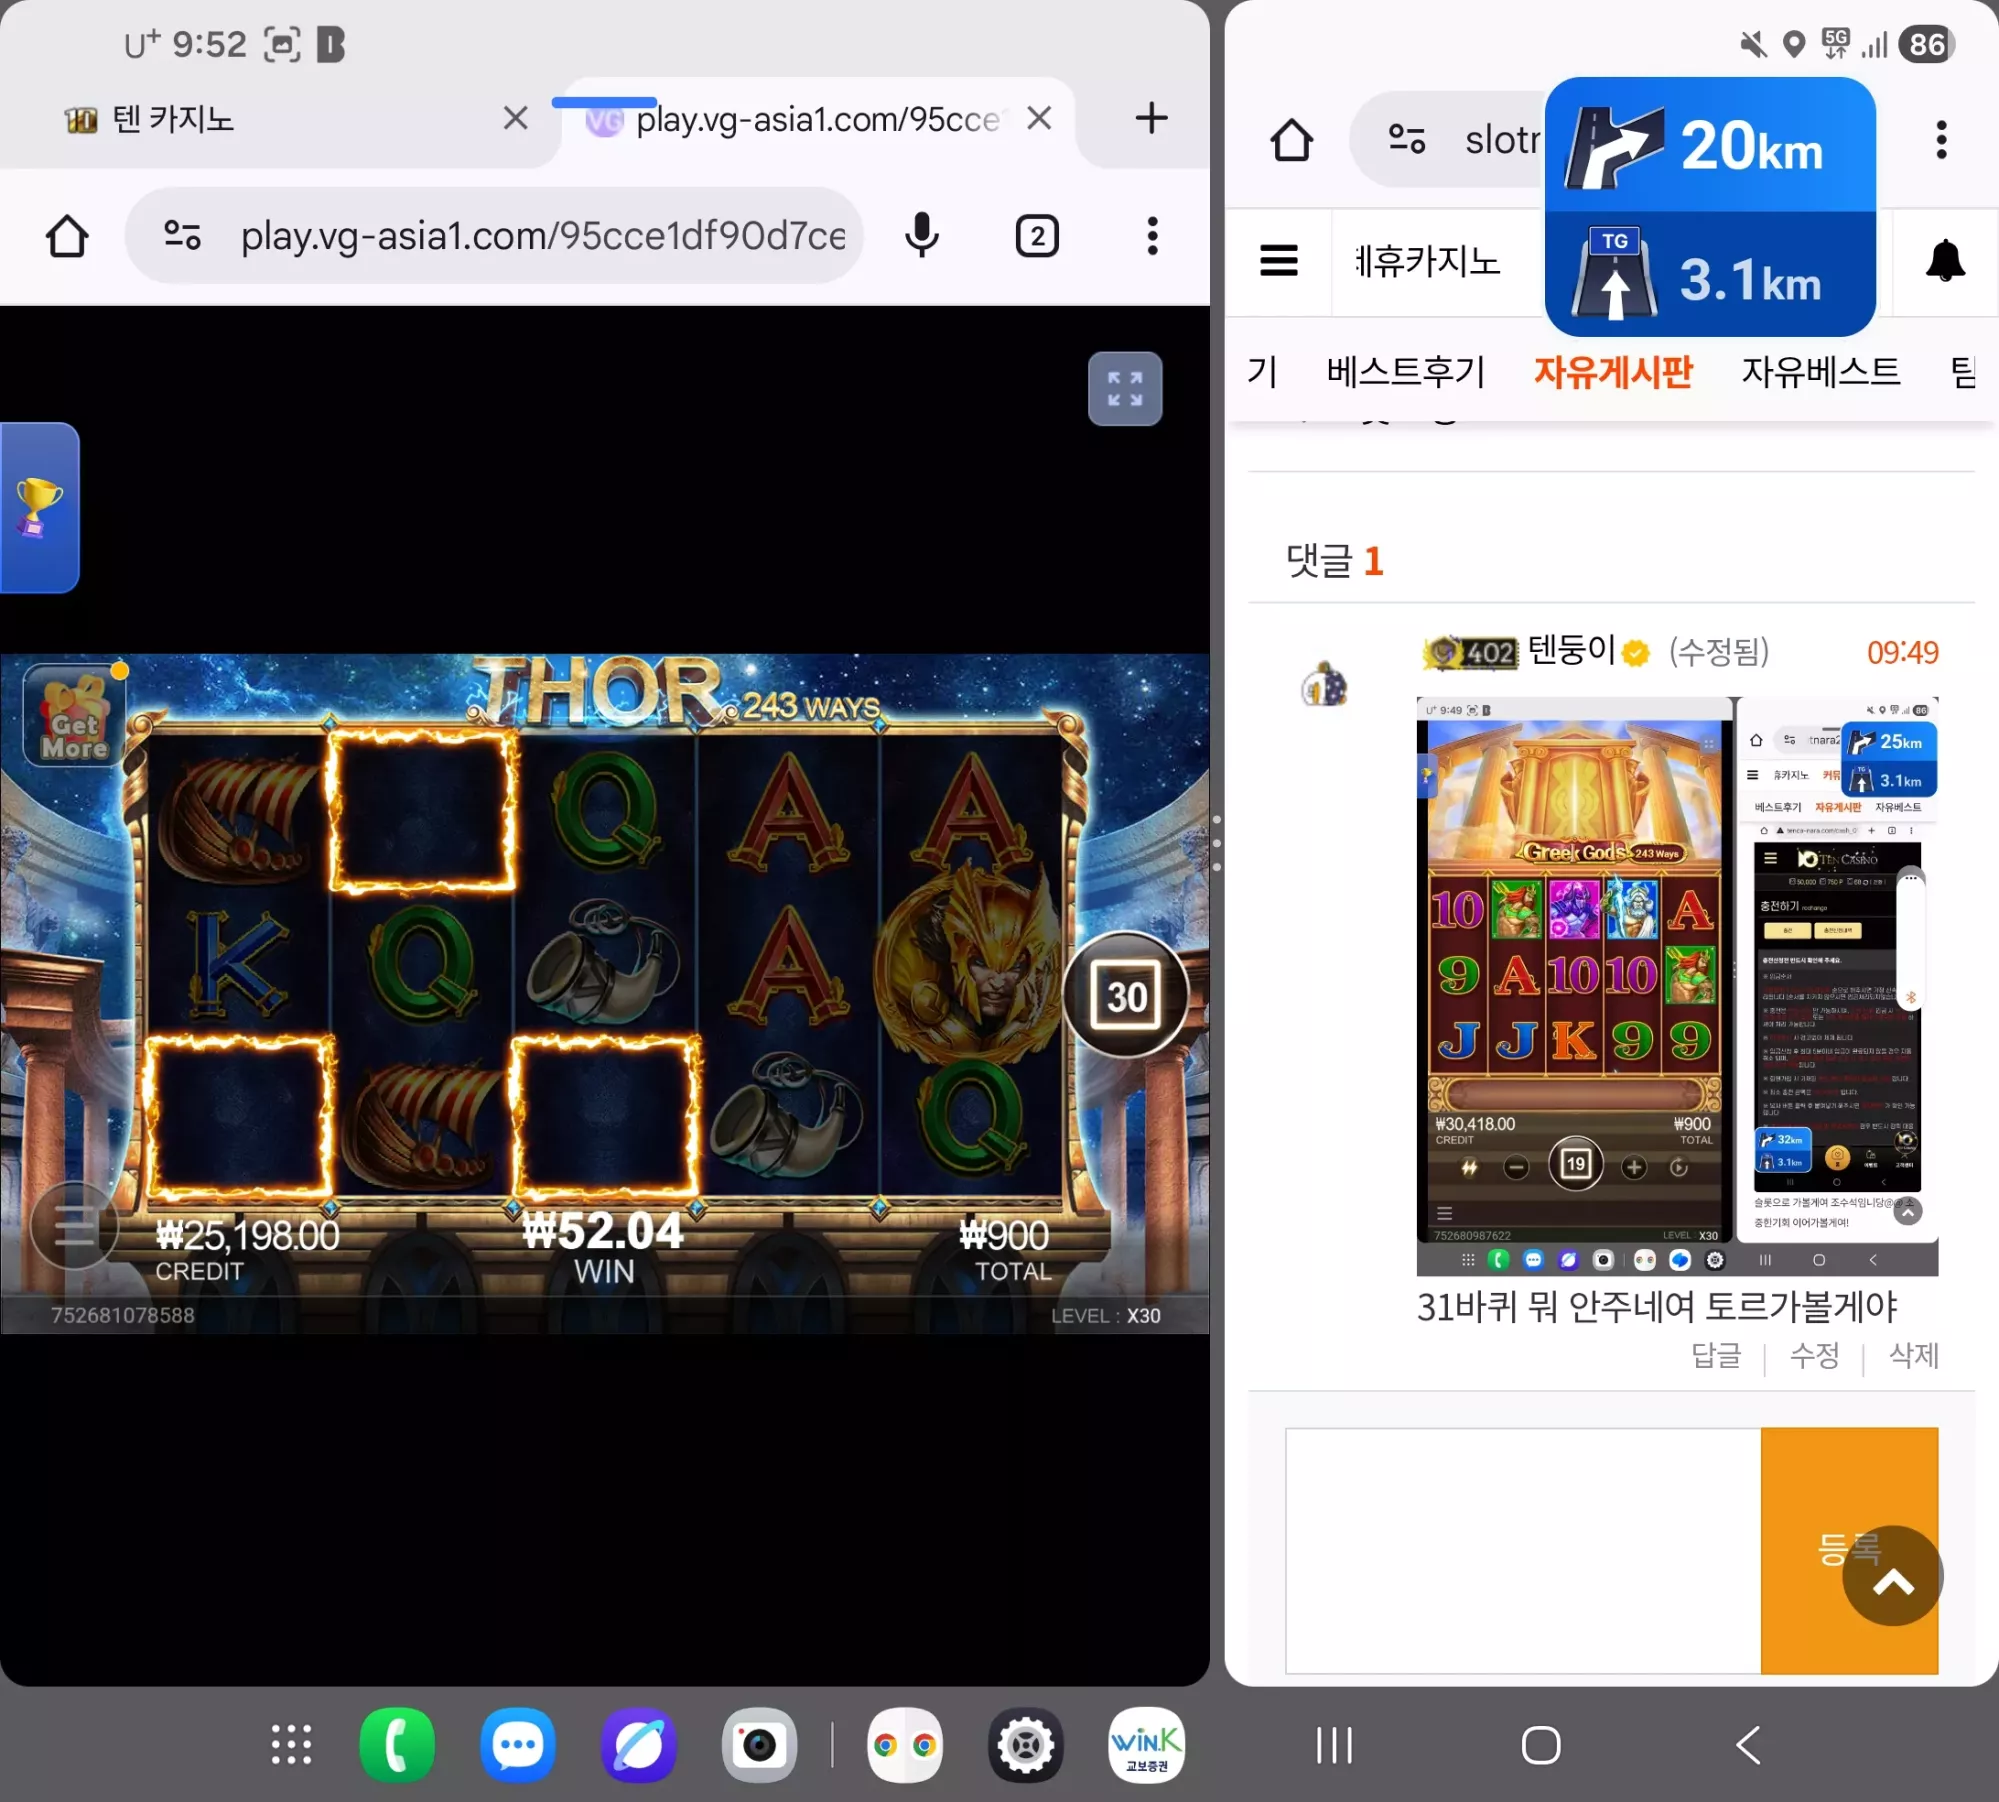Screen dimensions: 1999x1802
Task: Open notifications via the bell icon
Action: click(x=1945, y=261)
